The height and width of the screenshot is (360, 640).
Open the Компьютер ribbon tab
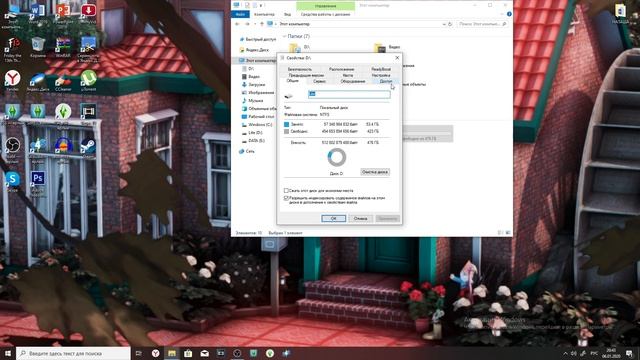pyautogui.click(x=264, y=14)
